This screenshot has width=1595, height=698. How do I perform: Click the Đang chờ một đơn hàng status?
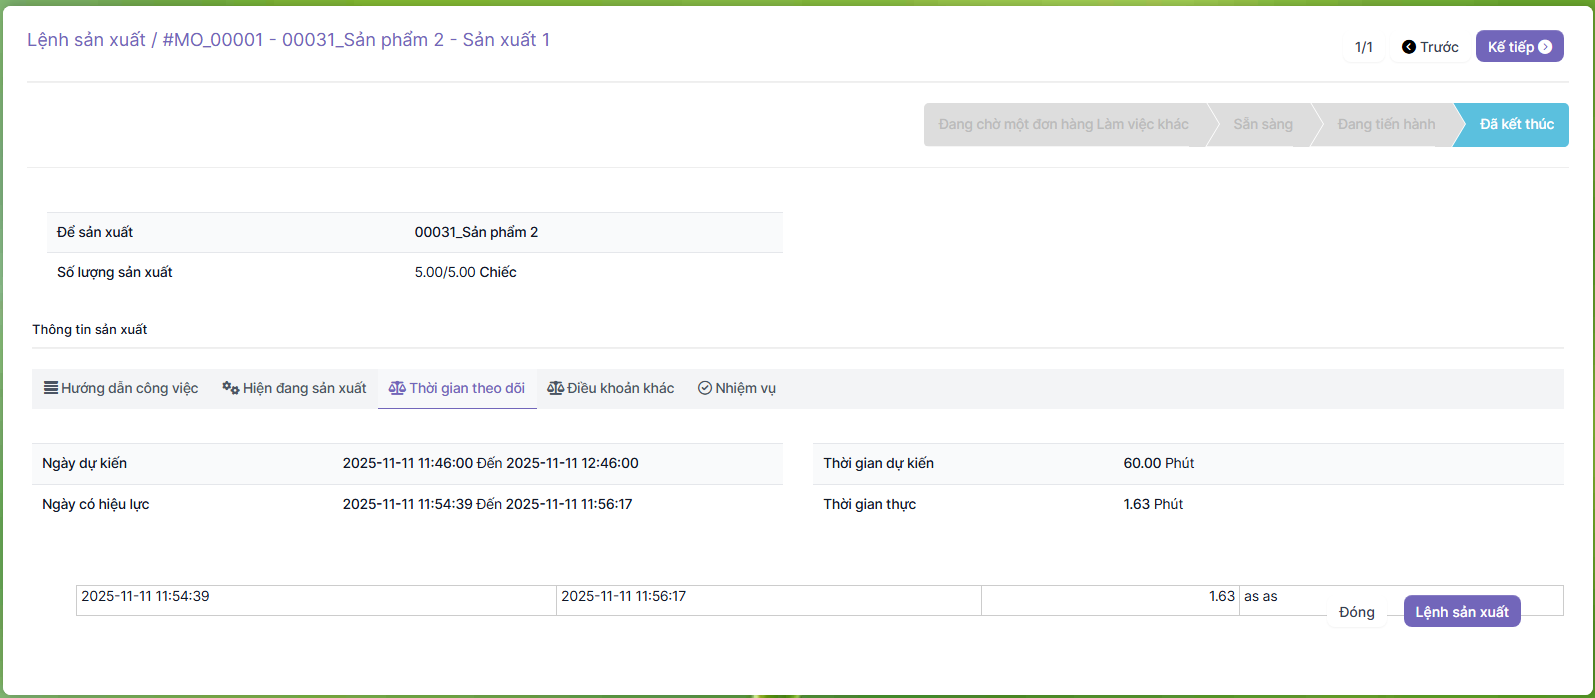[1063, 124]
